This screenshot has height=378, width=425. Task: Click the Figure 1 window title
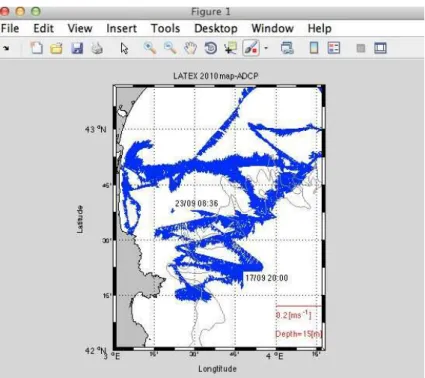210,12
